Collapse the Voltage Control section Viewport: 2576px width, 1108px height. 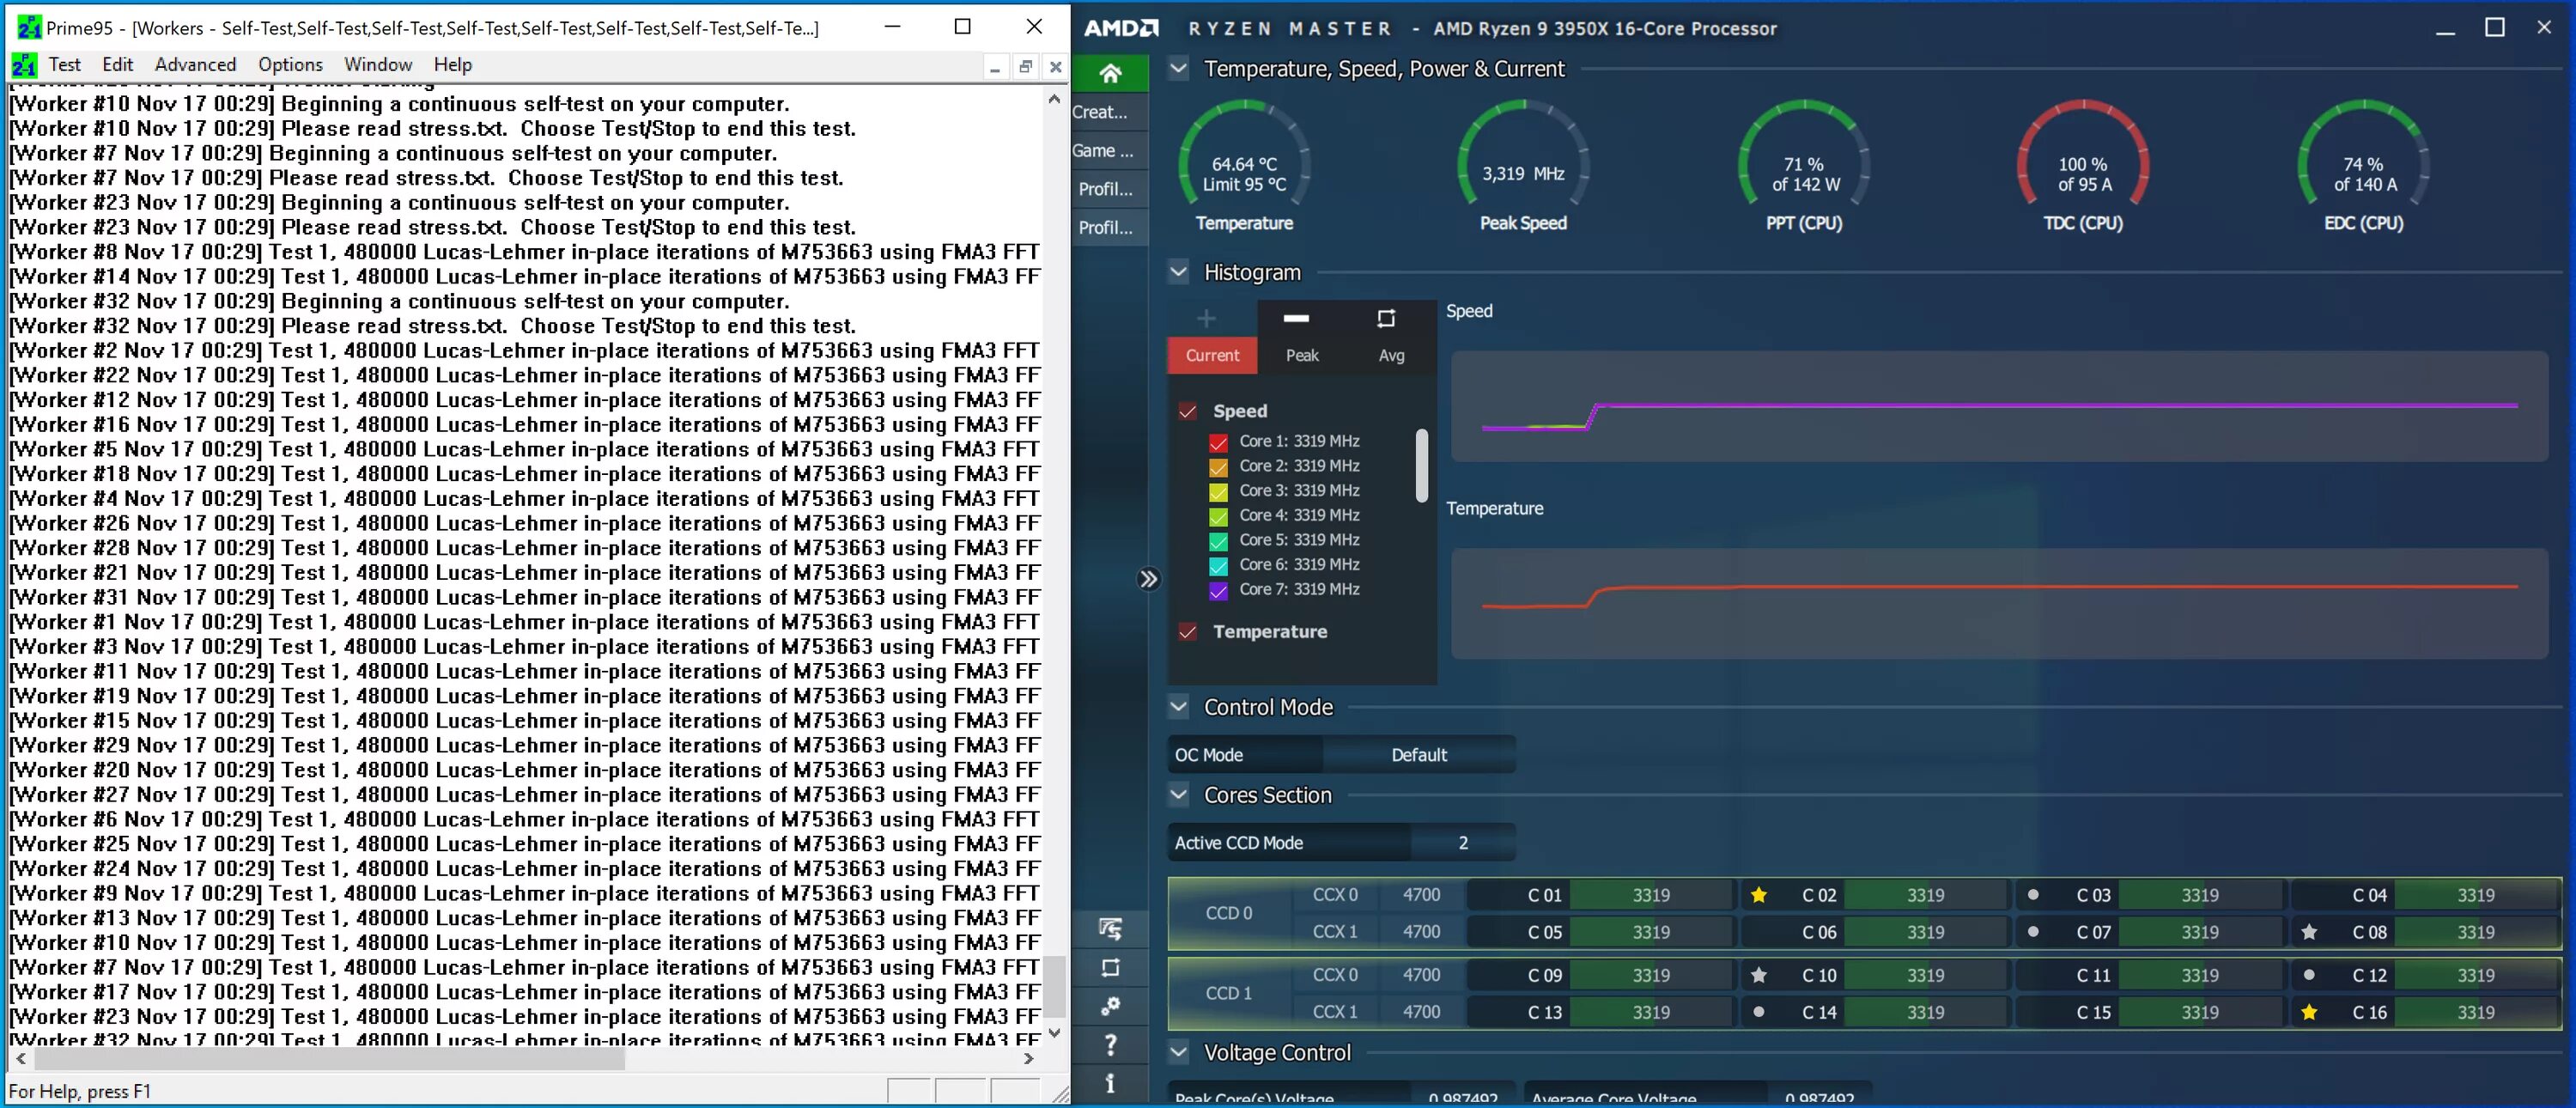coord(1179,1052)
